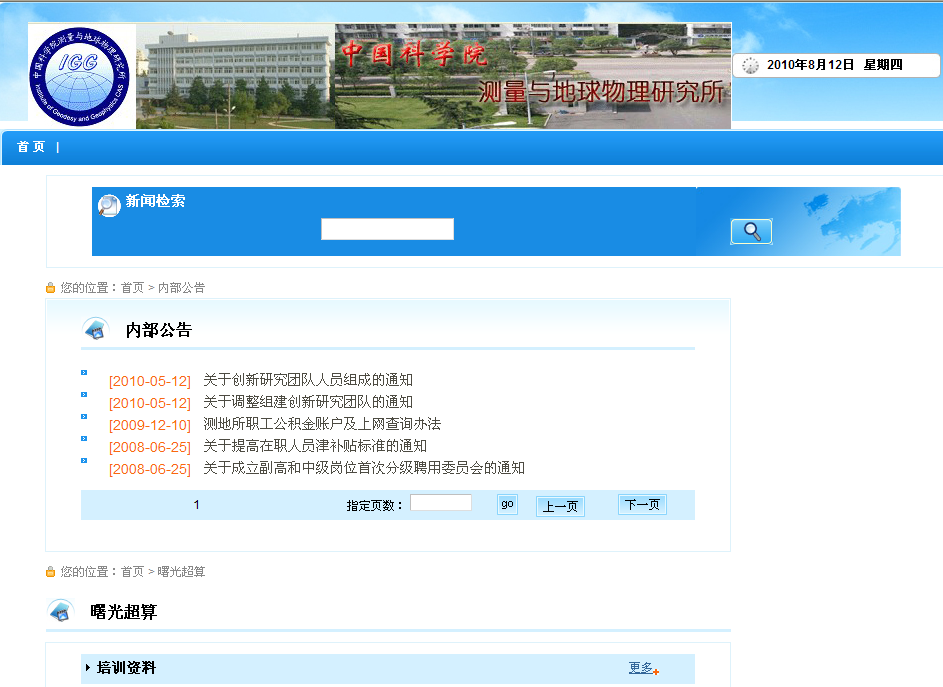This screenshot has height=687, width=943.
Task: Click the 新闻检索 magnifier document icon
Action: coord(109,206)
